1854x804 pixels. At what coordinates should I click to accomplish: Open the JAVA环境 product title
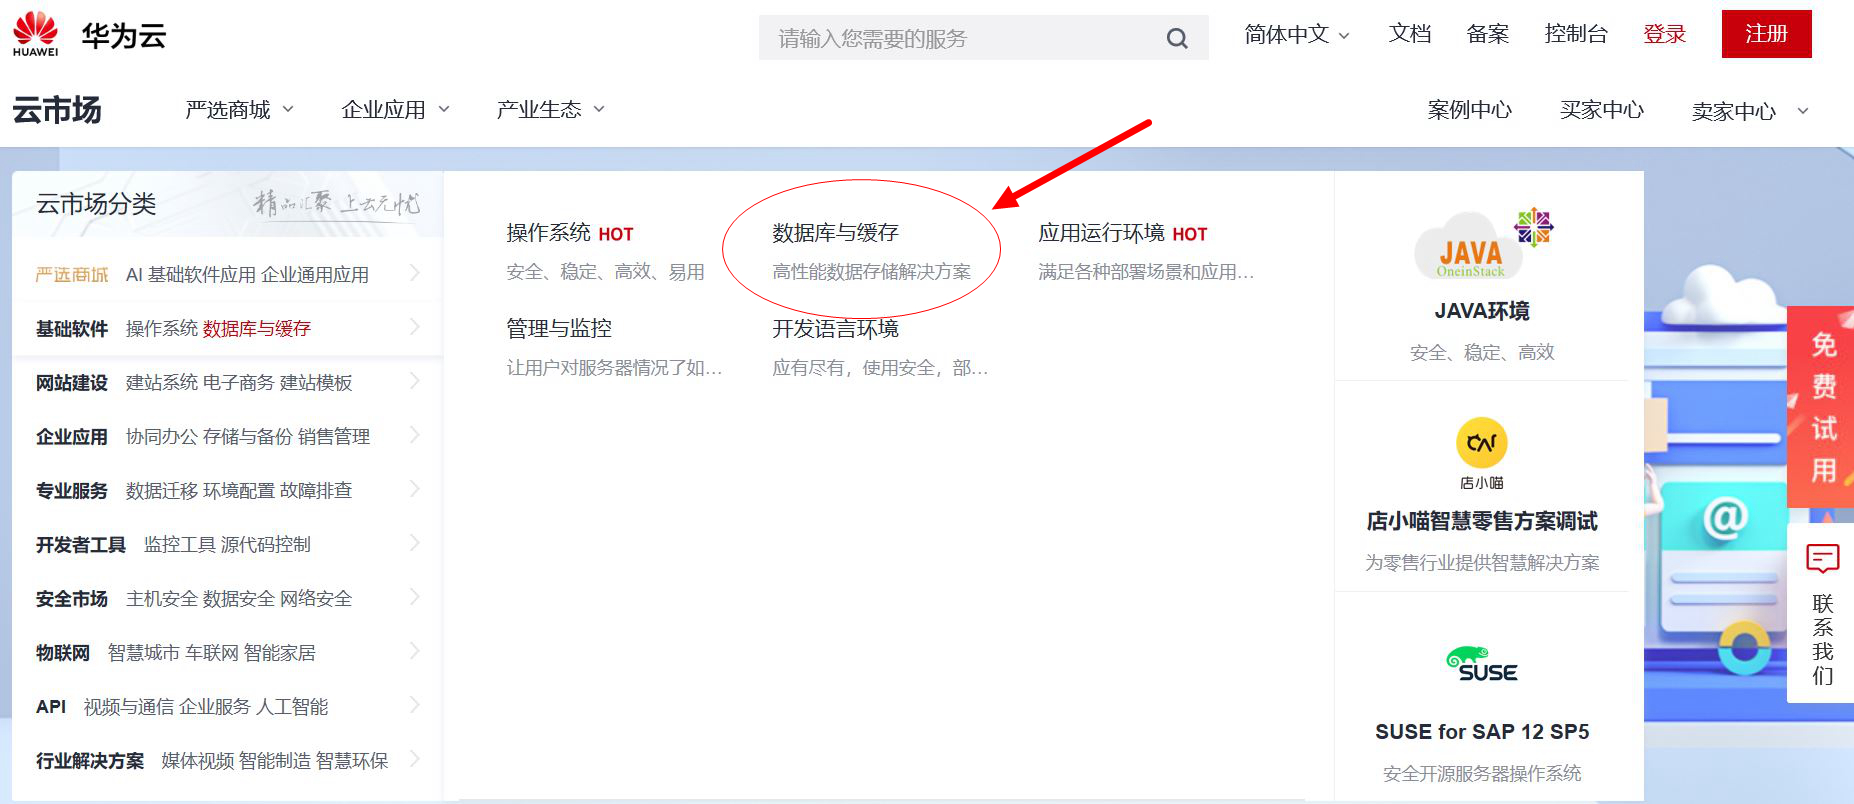tap(1482, 311)
